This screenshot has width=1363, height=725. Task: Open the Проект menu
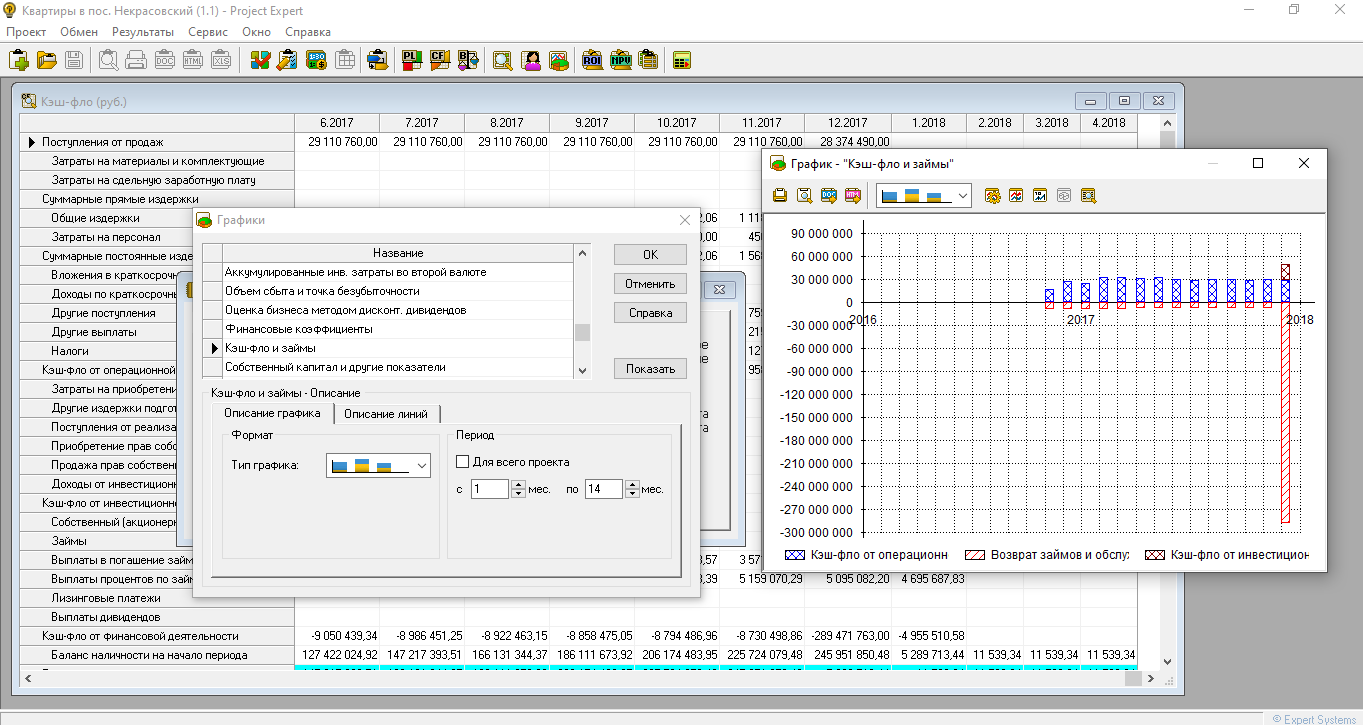[27, 32]
